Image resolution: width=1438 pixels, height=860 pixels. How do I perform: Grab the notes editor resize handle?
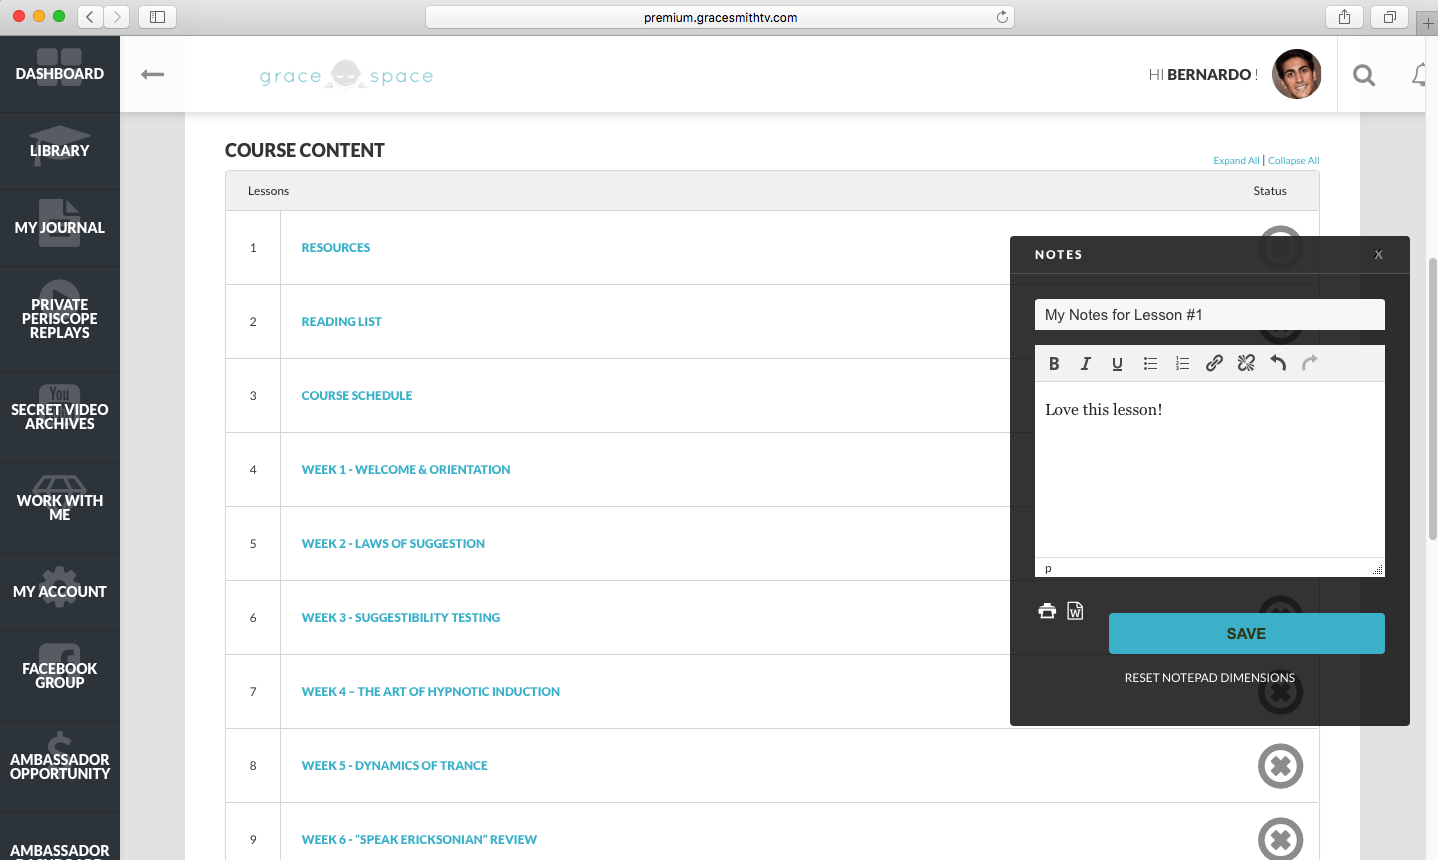click(x=1378, y=570)
